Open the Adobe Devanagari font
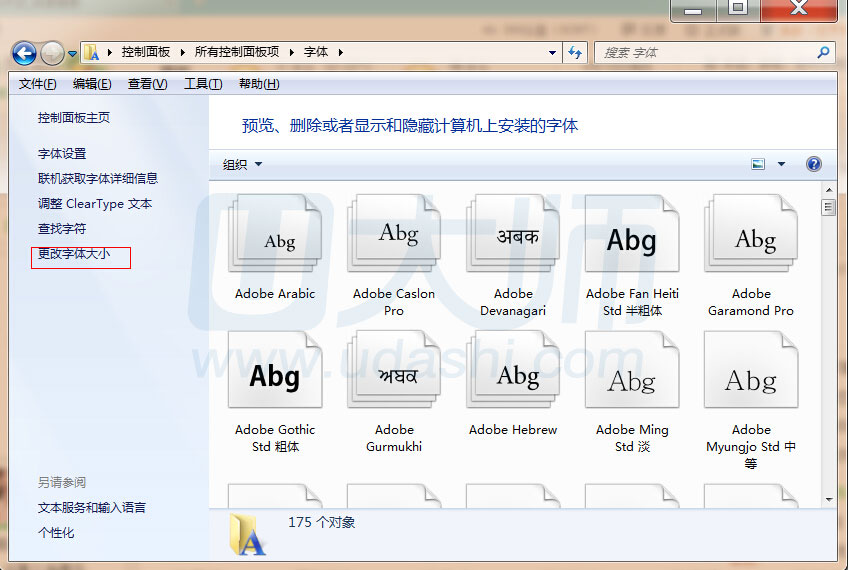 click(512, 237)
